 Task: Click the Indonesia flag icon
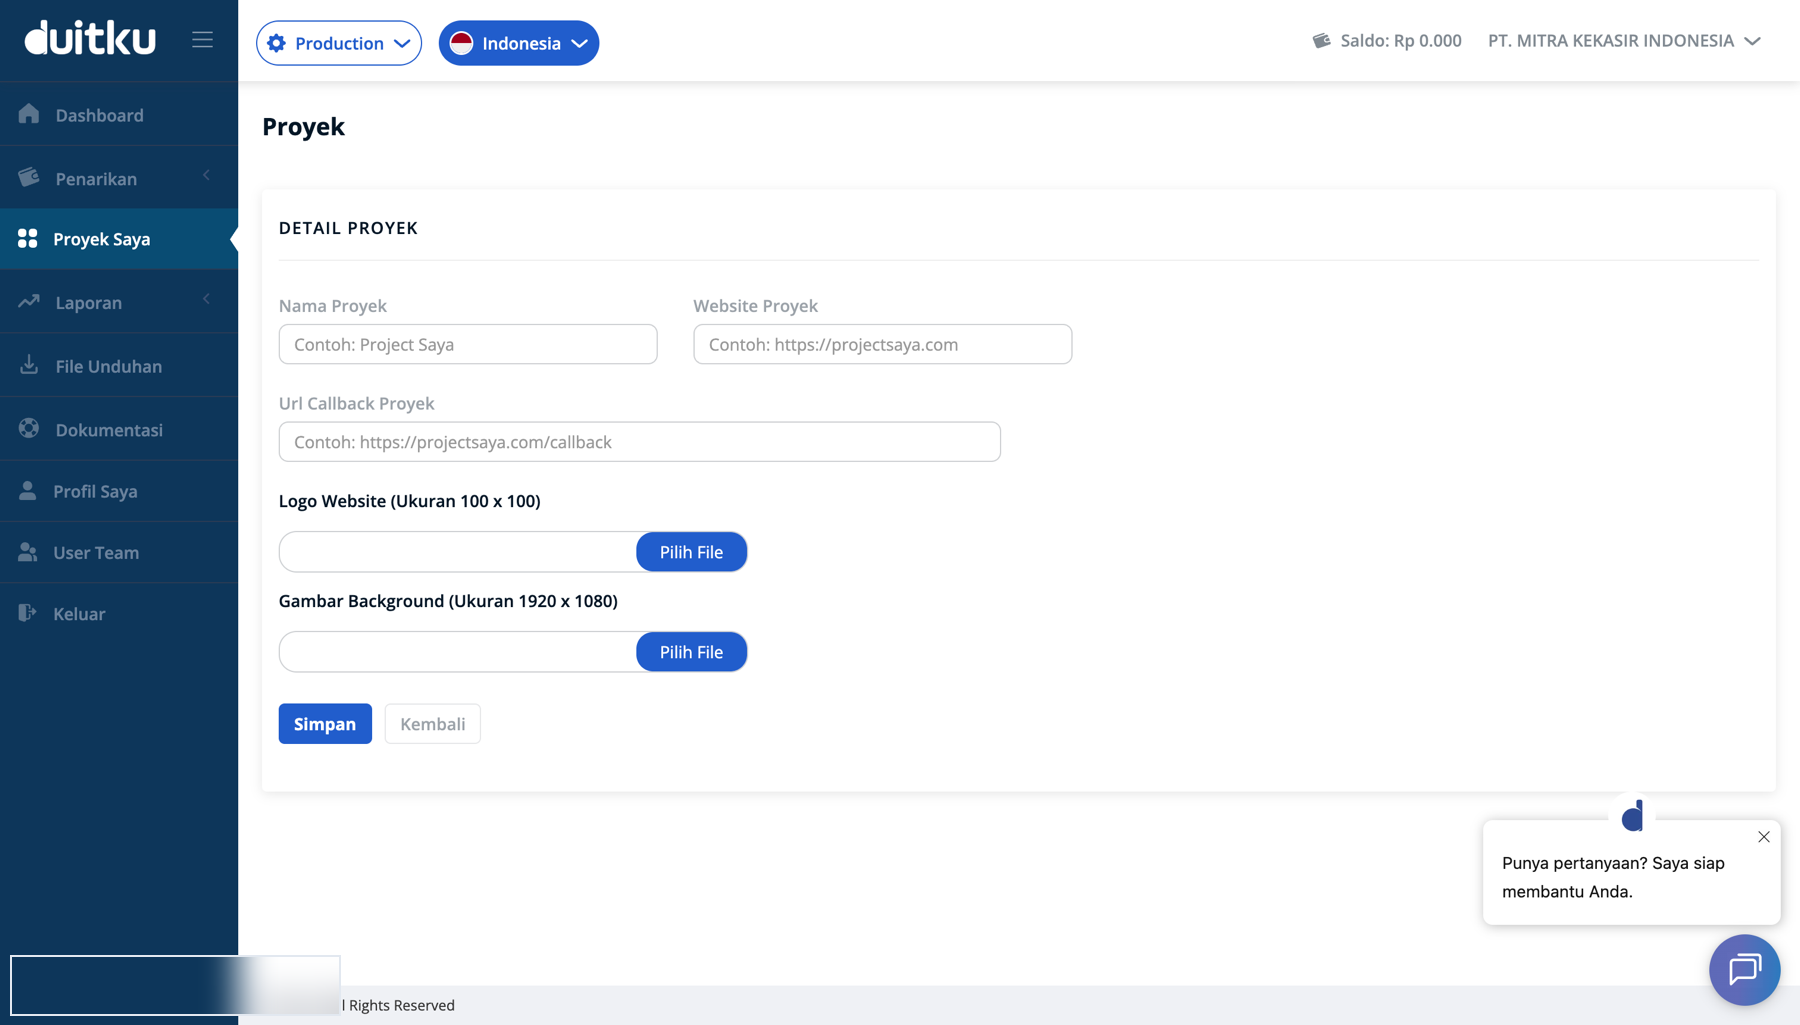[461, 43]
